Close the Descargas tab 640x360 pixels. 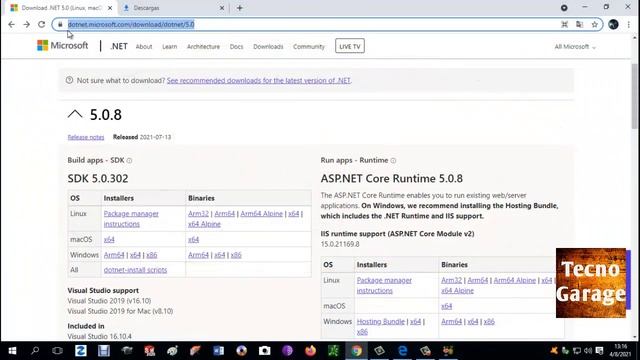click(x=222, y=8)
